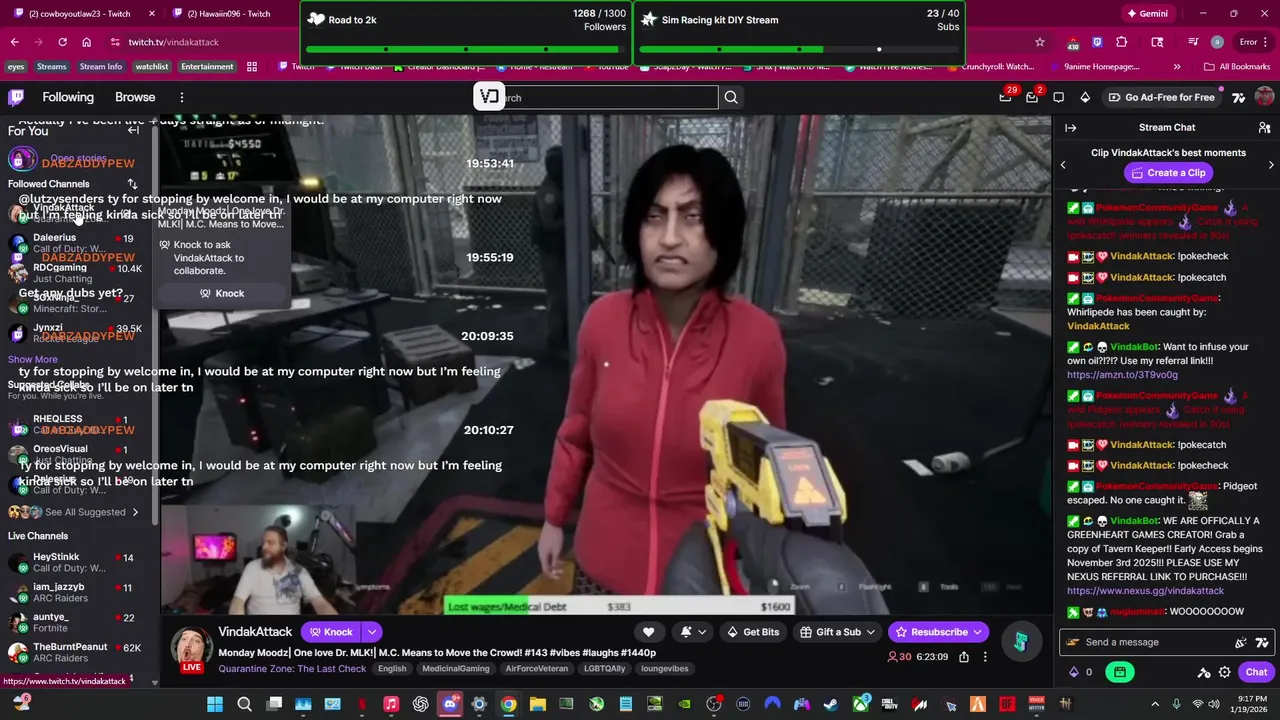Collapse the Stream Chat panel arrow
The height and width of the screenshot is (720, 1280).
(x=1070, y=128)
